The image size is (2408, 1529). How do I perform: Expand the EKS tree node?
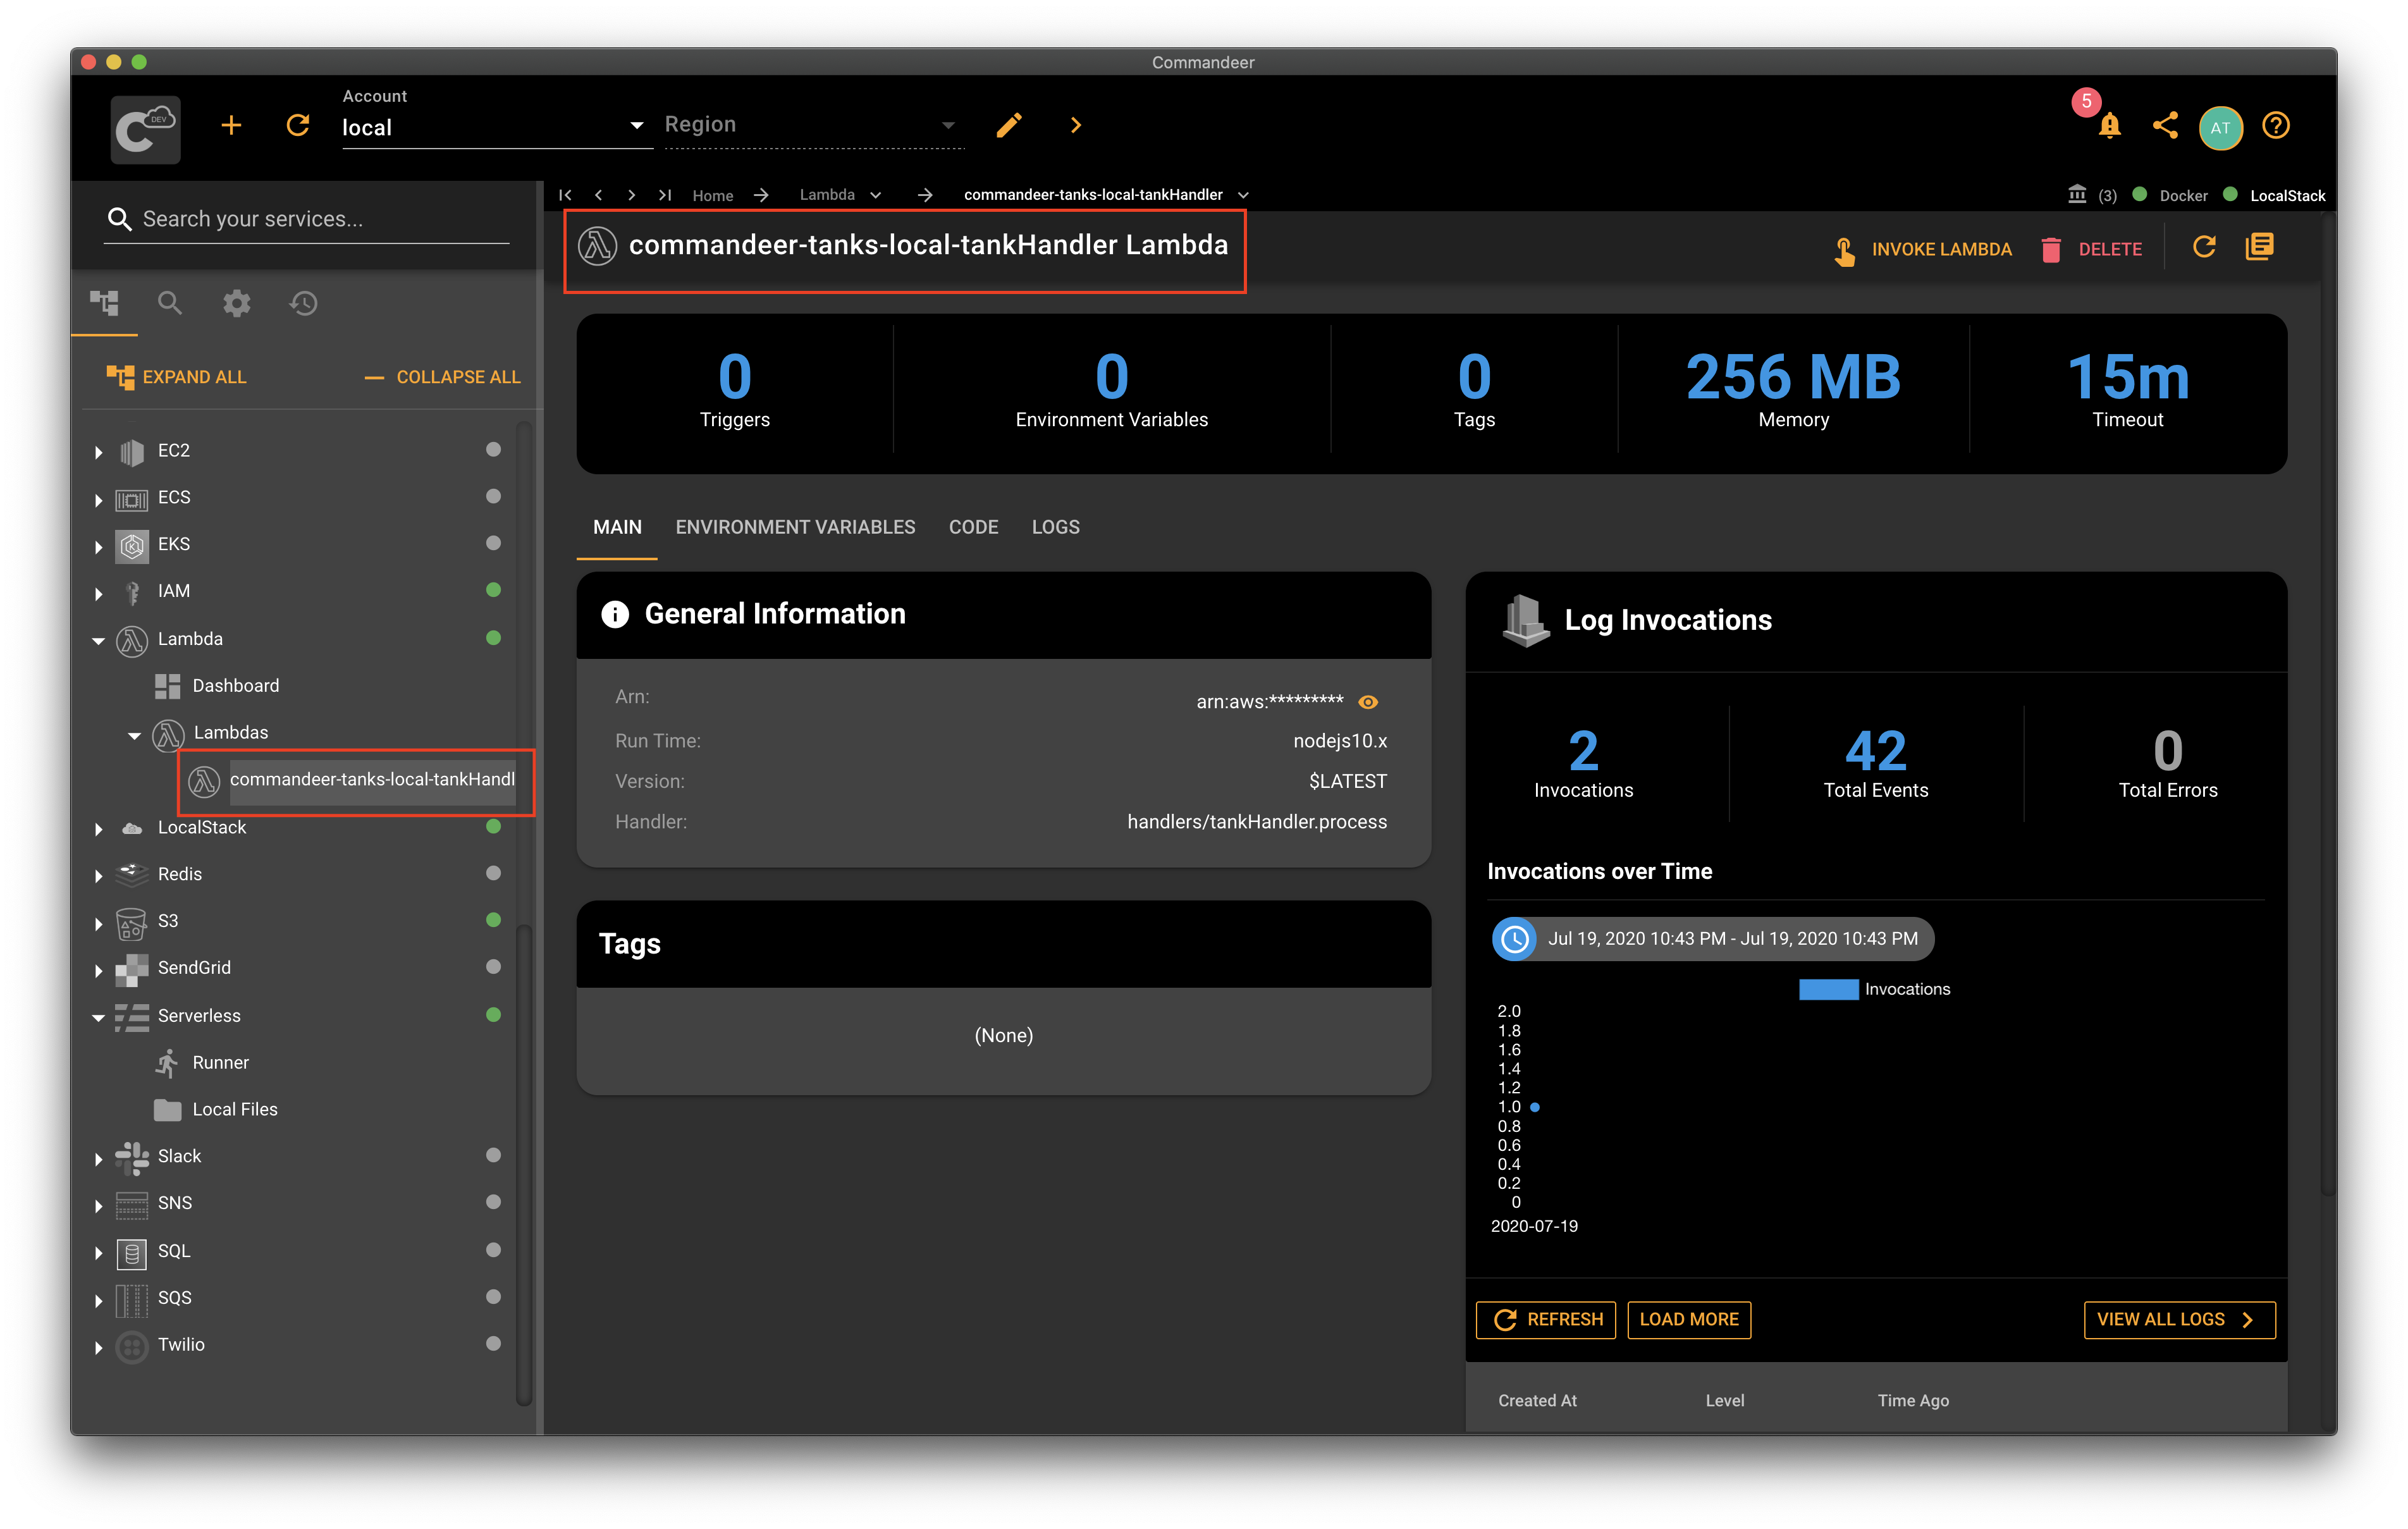click(99, 546)
